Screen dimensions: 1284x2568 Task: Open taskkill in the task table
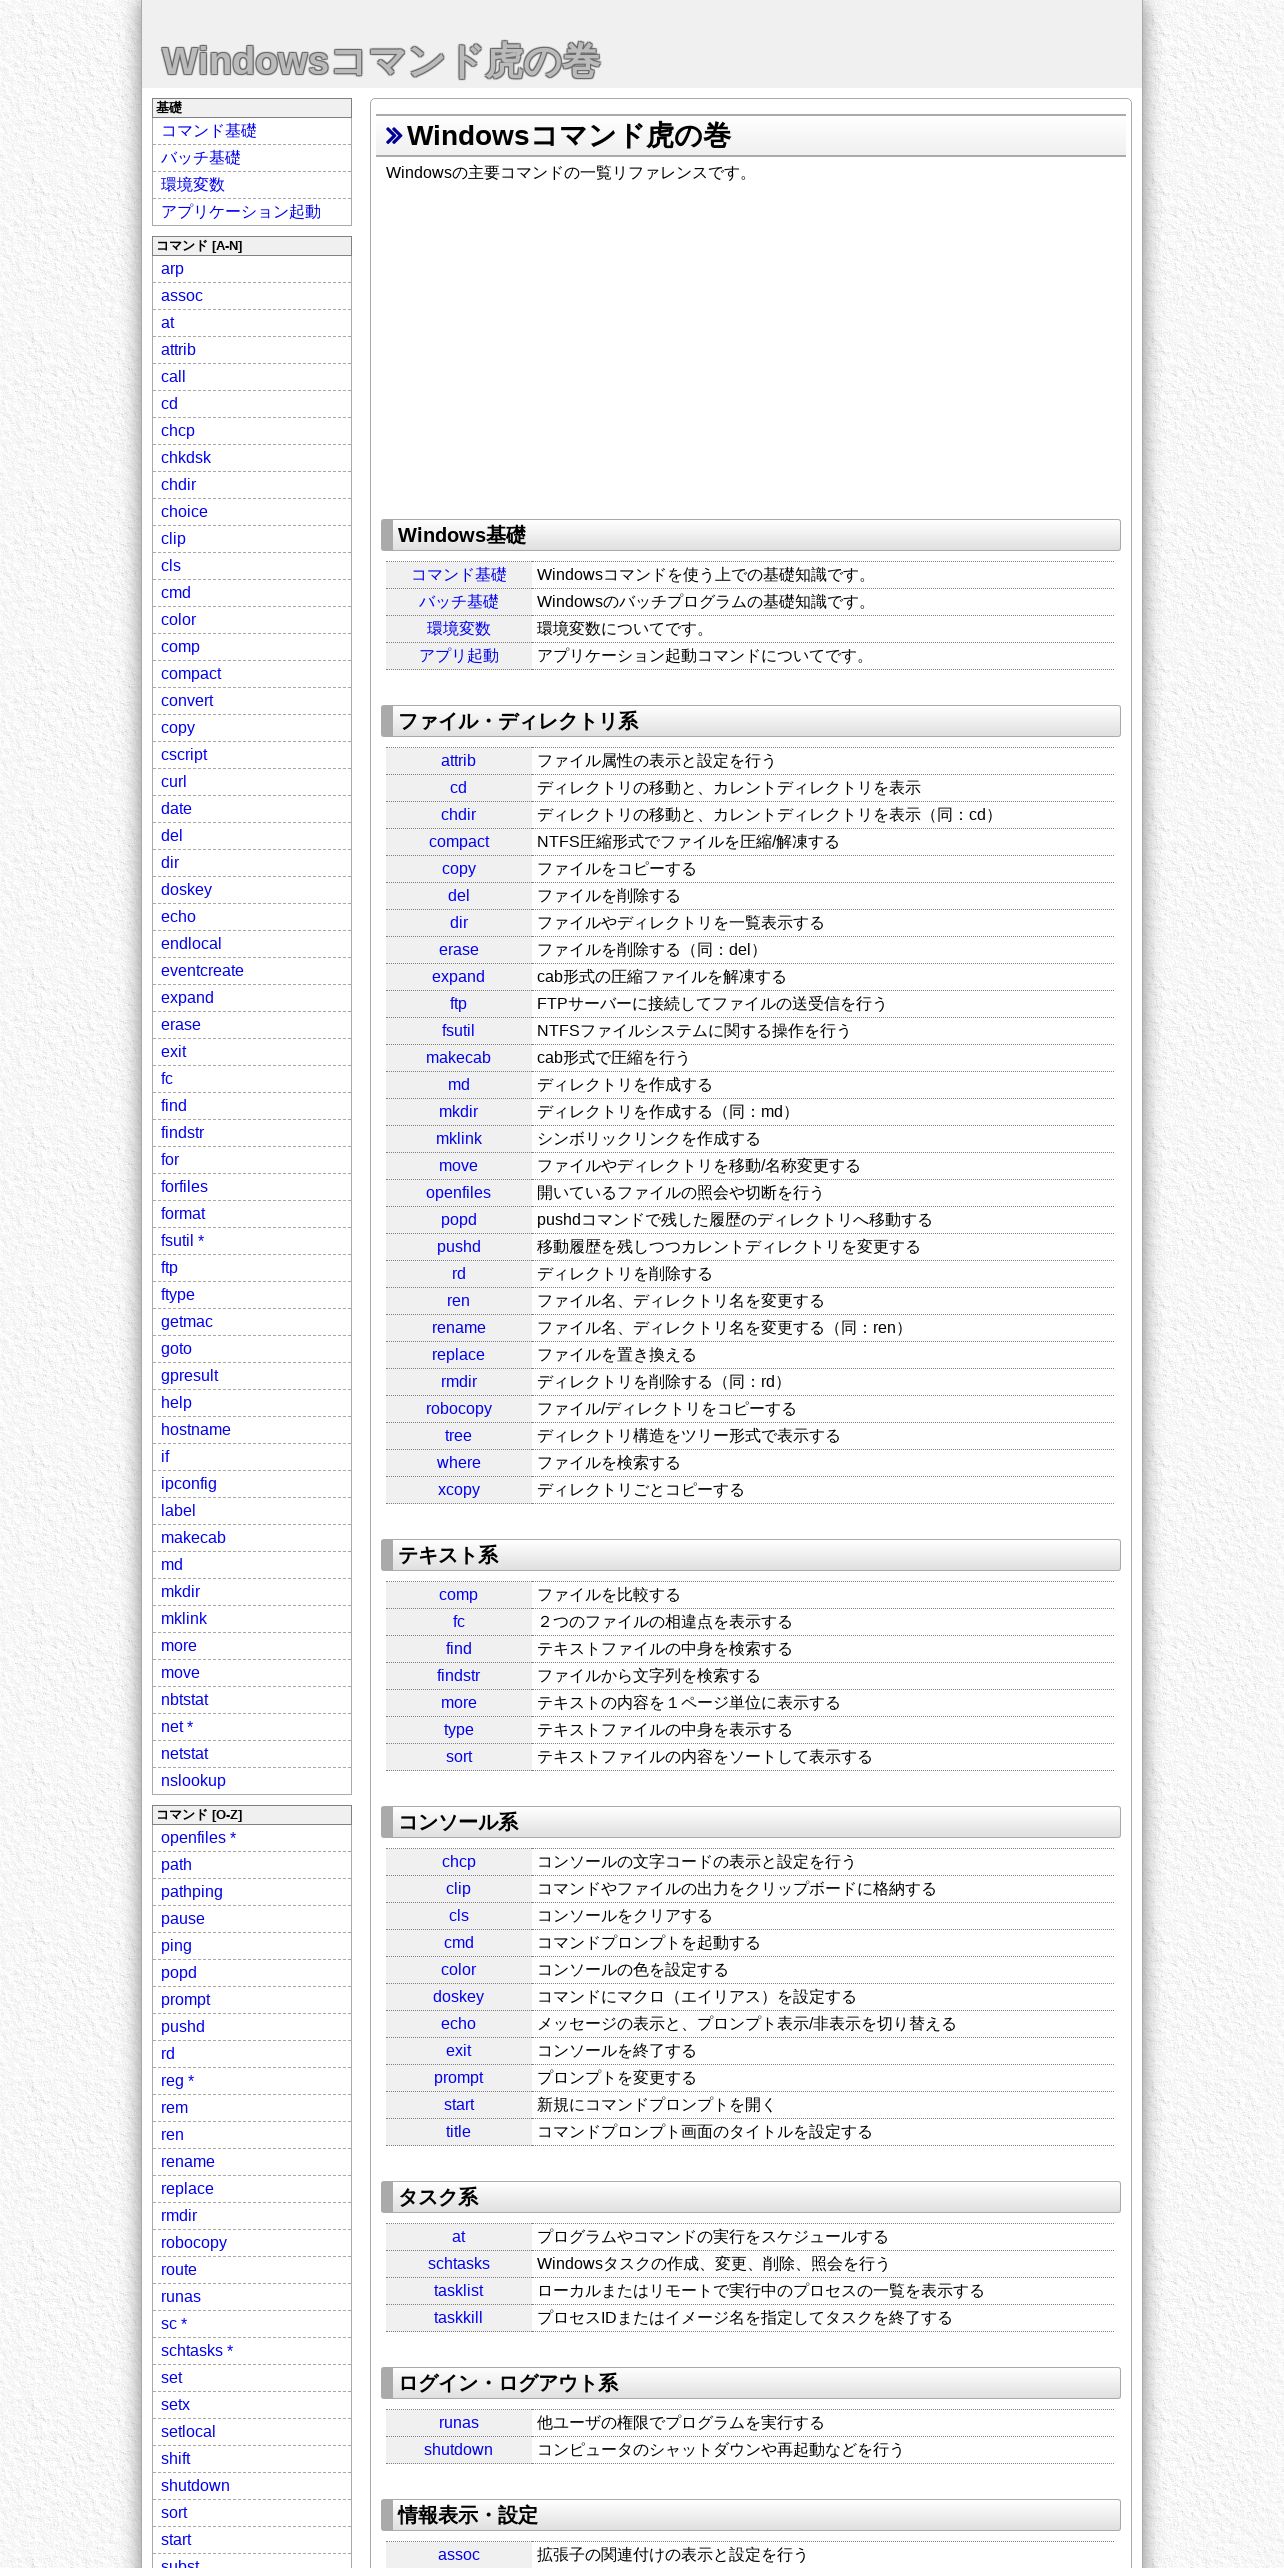point(458,2318)
